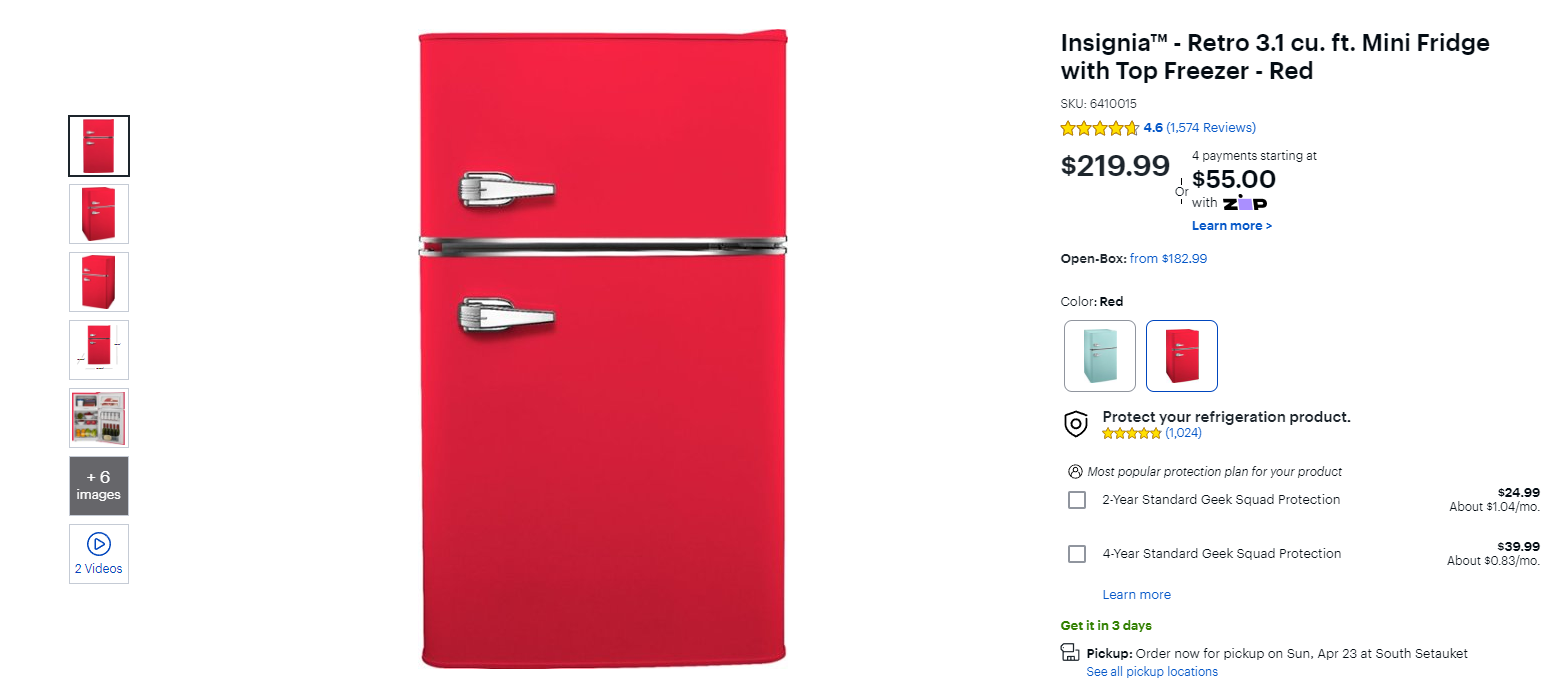Click the shield protection icon

pos(1075,424)
